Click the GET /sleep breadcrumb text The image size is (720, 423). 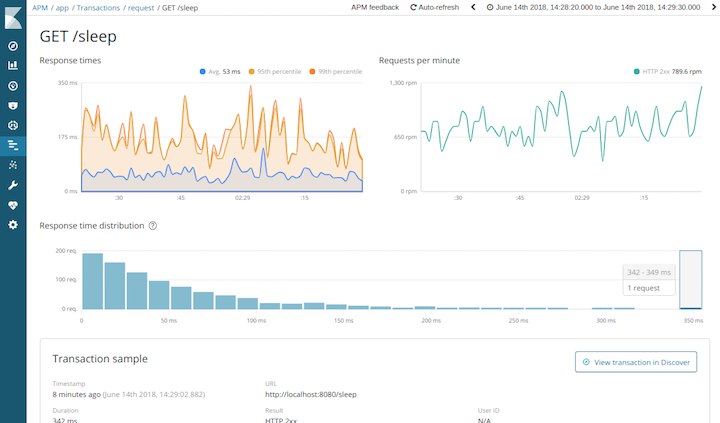coord(180,8)
